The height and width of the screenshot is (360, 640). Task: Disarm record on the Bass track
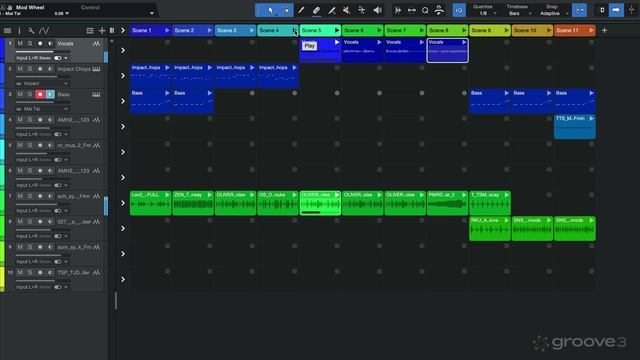pyautogui.click(x=40, y=94)
